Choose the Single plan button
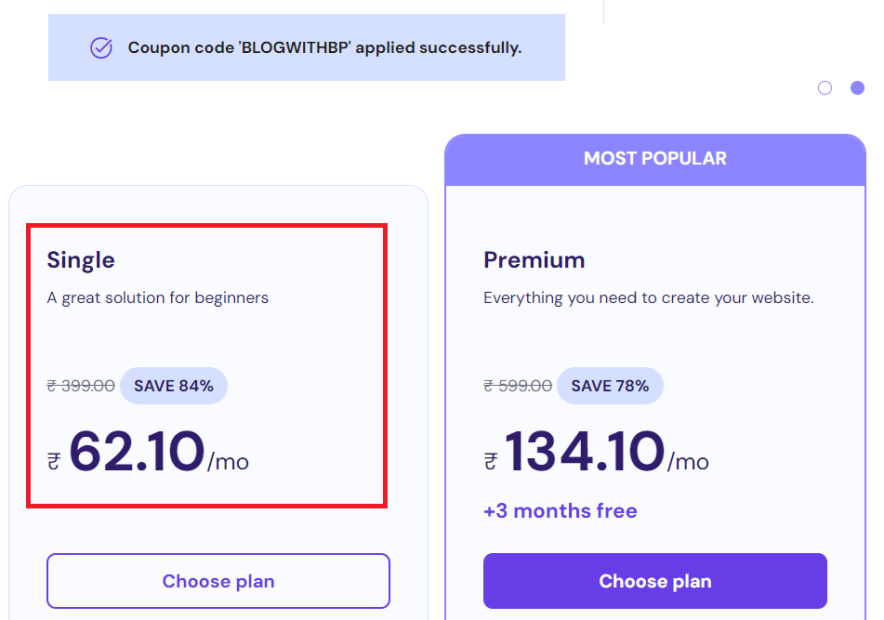This screenshot has height=620, width=884. (218, 581)
